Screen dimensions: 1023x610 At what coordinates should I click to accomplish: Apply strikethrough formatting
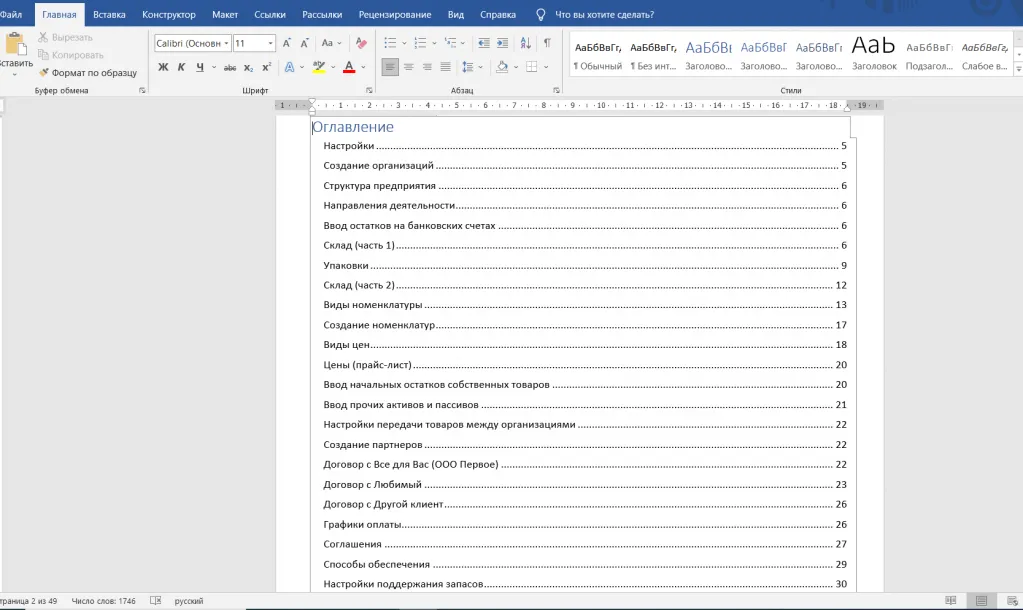click(230, 67)
